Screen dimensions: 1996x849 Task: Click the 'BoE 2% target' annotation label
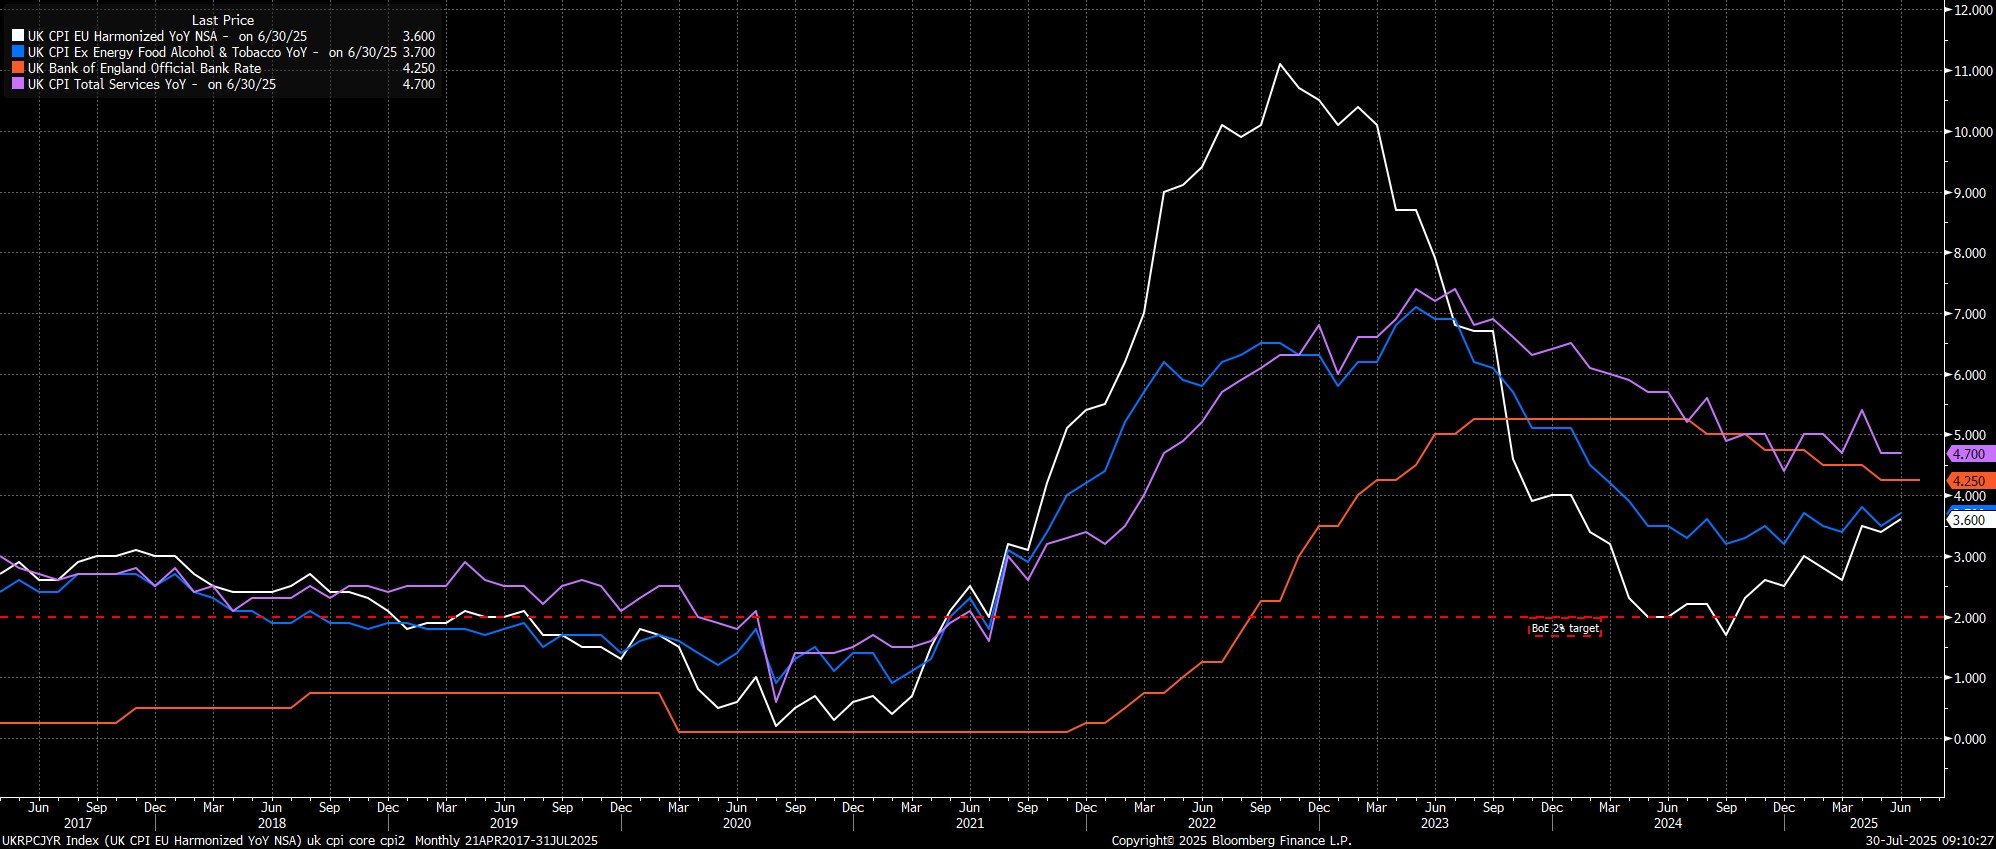1565,629
